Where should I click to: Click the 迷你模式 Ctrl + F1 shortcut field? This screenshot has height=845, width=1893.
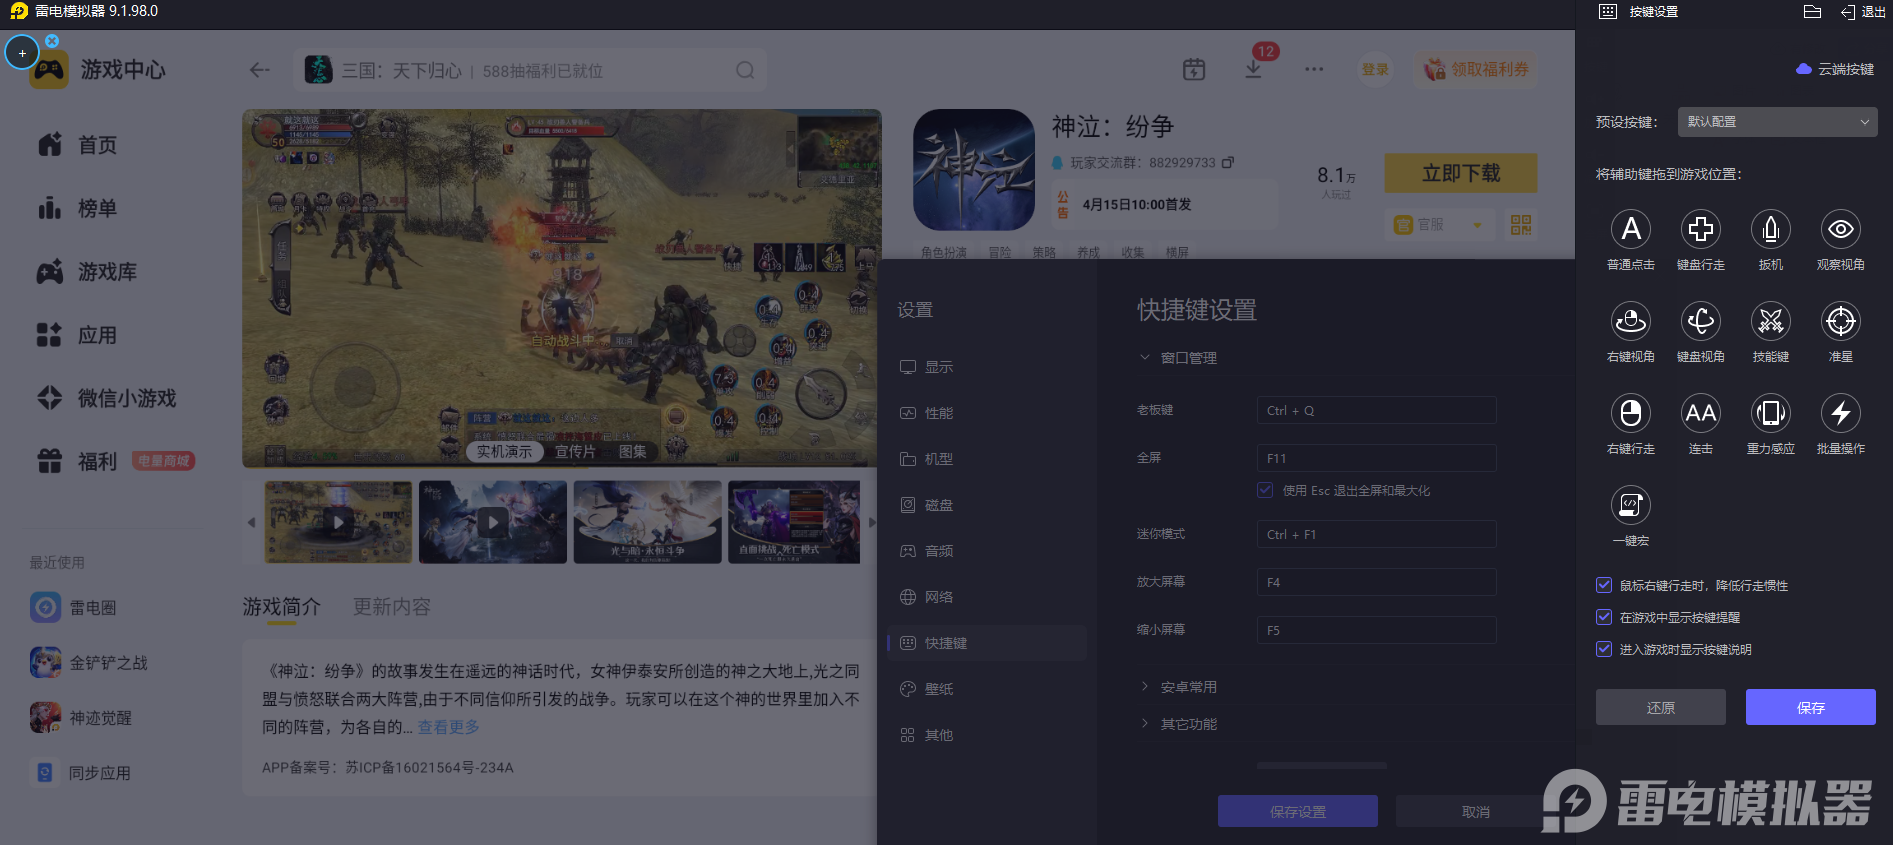tap(1377, 535)
